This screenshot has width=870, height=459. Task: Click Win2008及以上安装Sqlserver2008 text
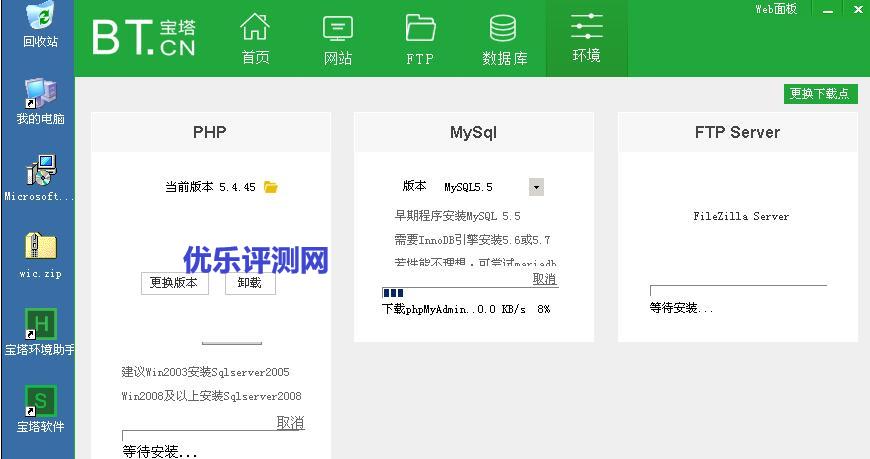211,396
